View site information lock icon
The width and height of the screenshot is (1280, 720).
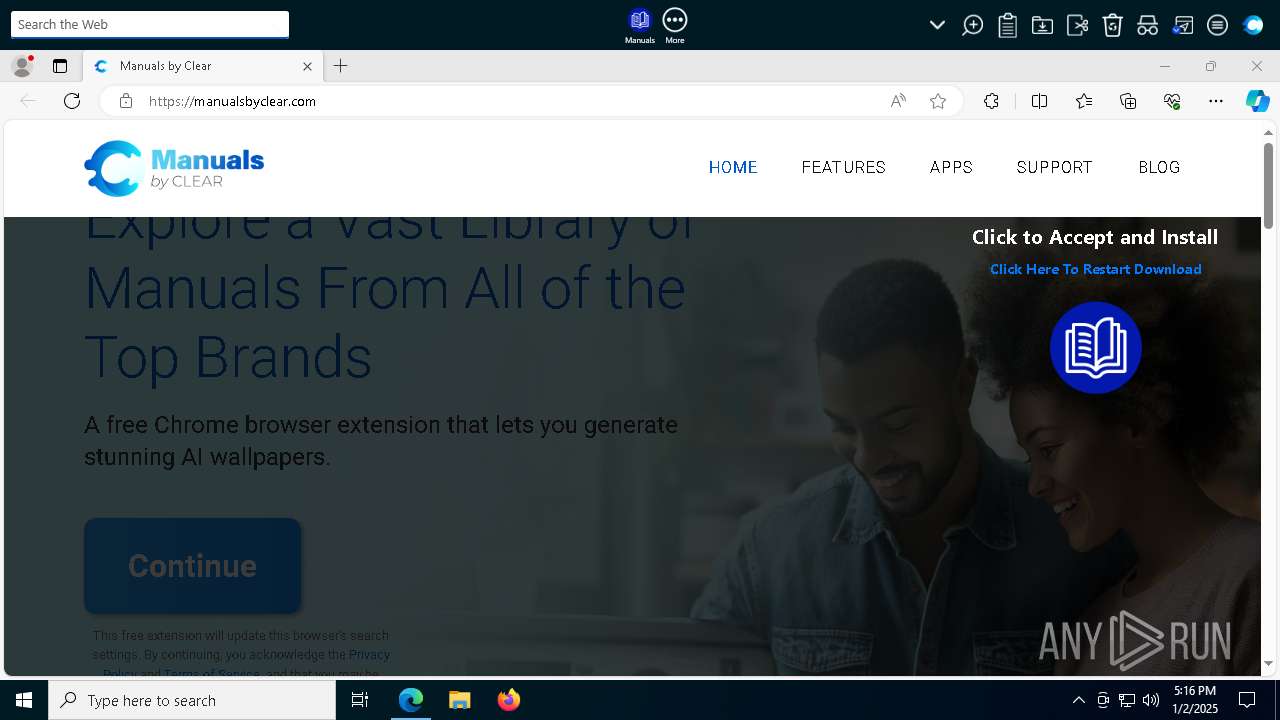coord(125,101)
